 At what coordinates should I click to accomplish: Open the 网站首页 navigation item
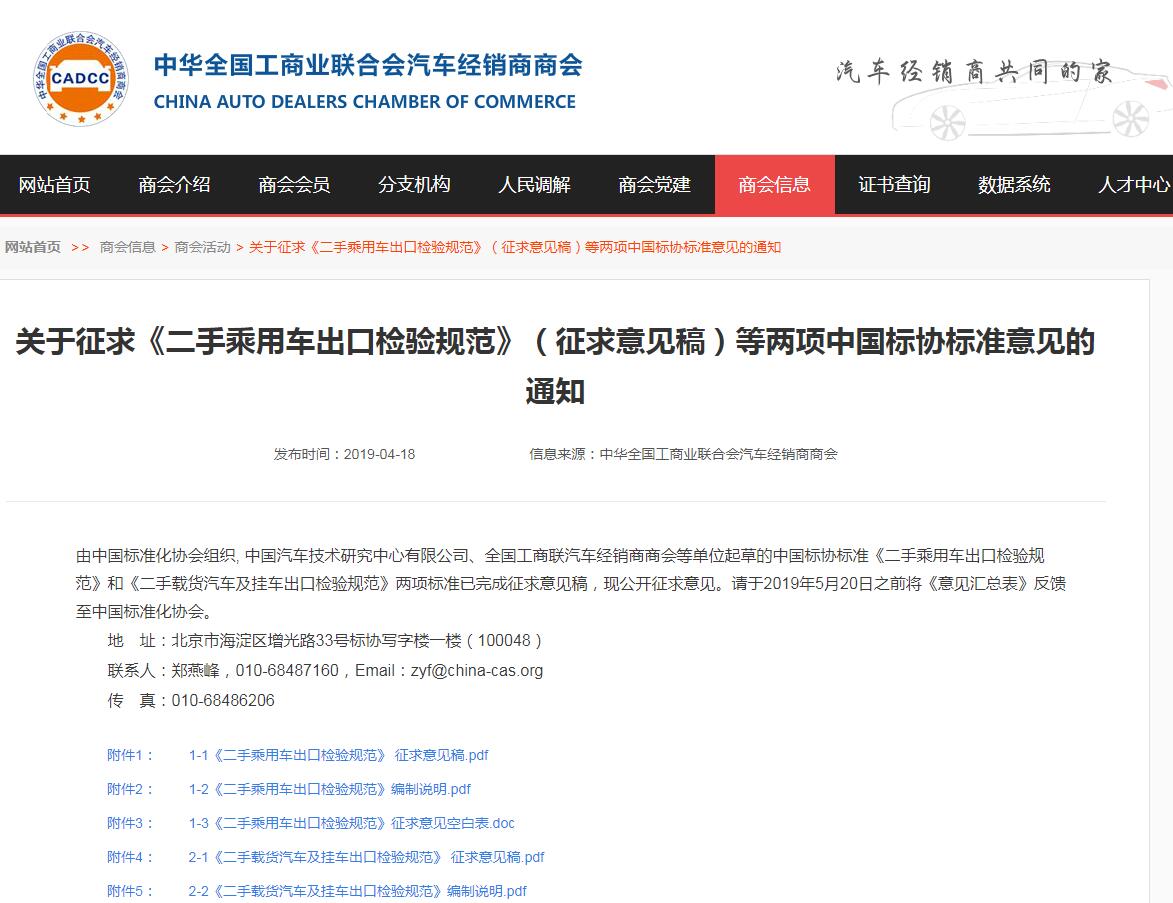(x=55, y=185)
